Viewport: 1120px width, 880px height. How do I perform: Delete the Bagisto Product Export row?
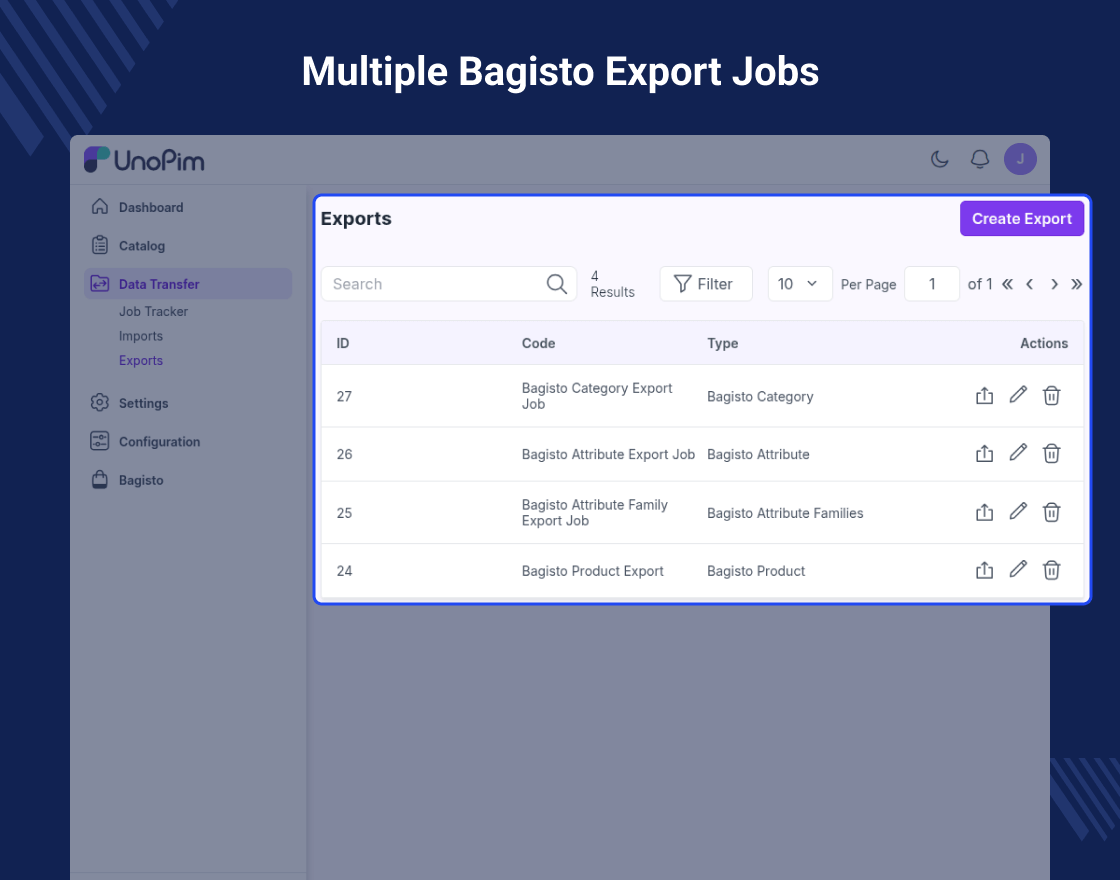tap(1051, 570)
